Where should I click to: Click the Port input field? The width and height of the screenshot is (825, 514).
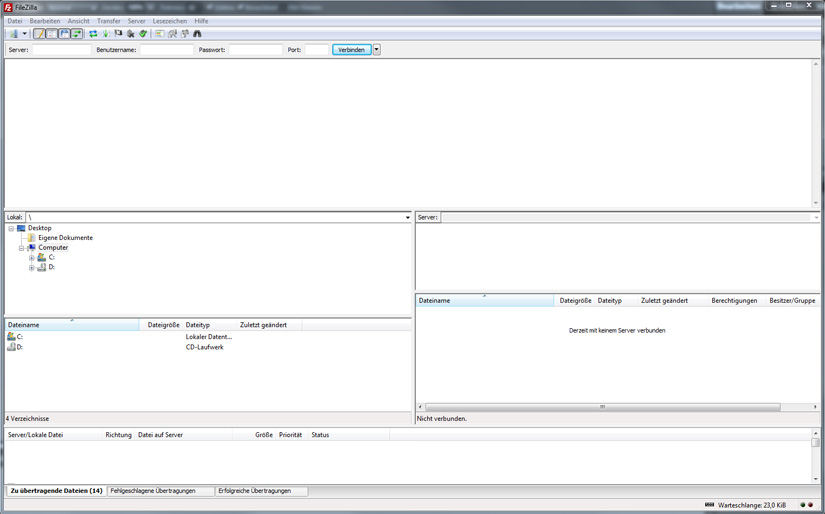(x=317, y=50)
